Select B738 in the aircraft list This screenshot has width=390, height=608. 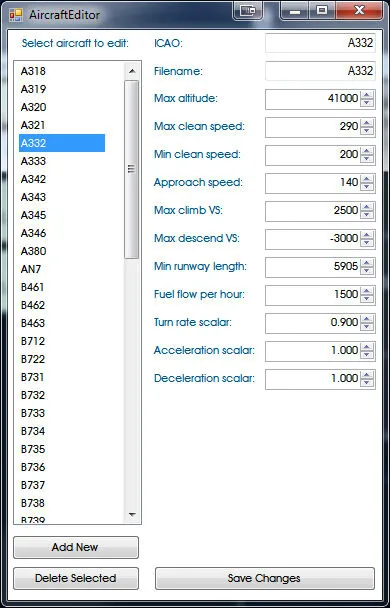pyautogui.click(x=62, y=503)
